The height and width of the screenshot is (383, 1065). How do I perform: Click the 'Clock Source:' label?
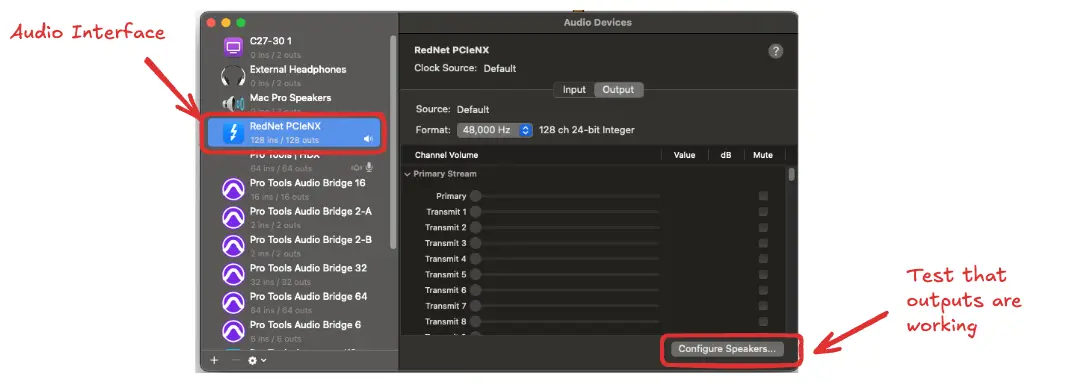(446, 68)
